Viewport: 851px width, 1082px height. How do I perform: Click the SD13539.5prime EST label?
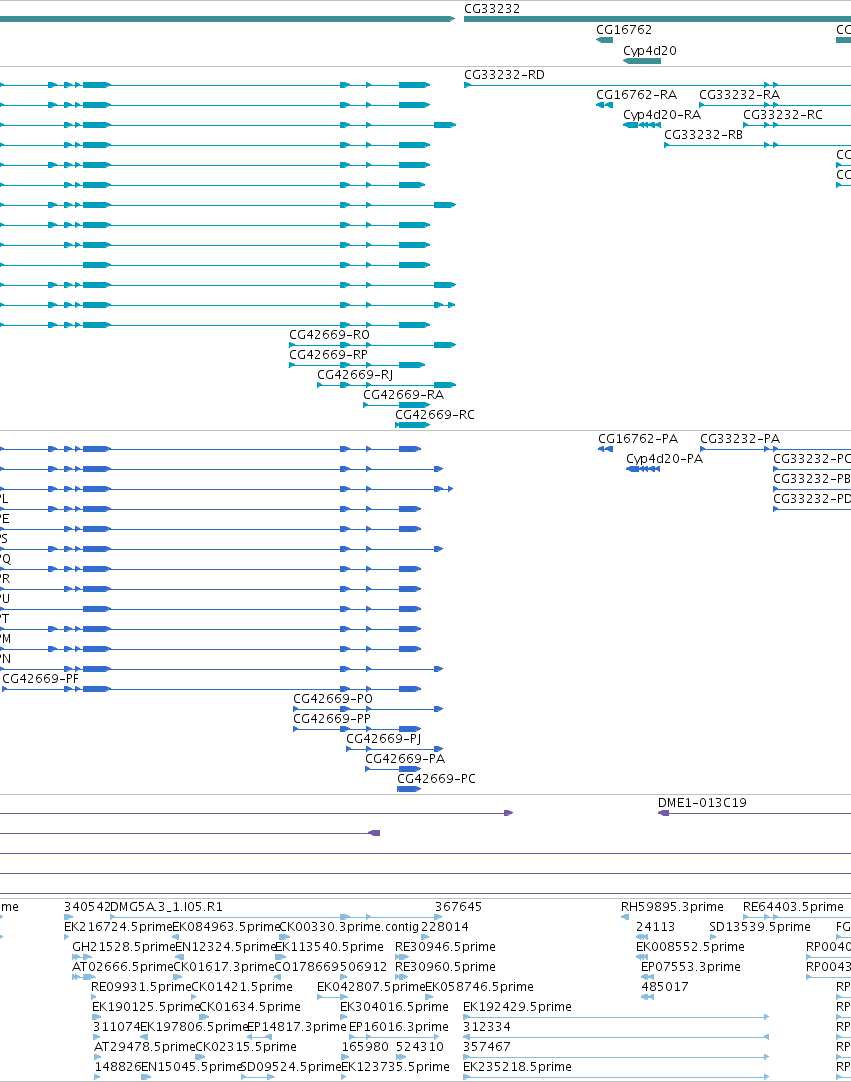click(x=759, y=927)
